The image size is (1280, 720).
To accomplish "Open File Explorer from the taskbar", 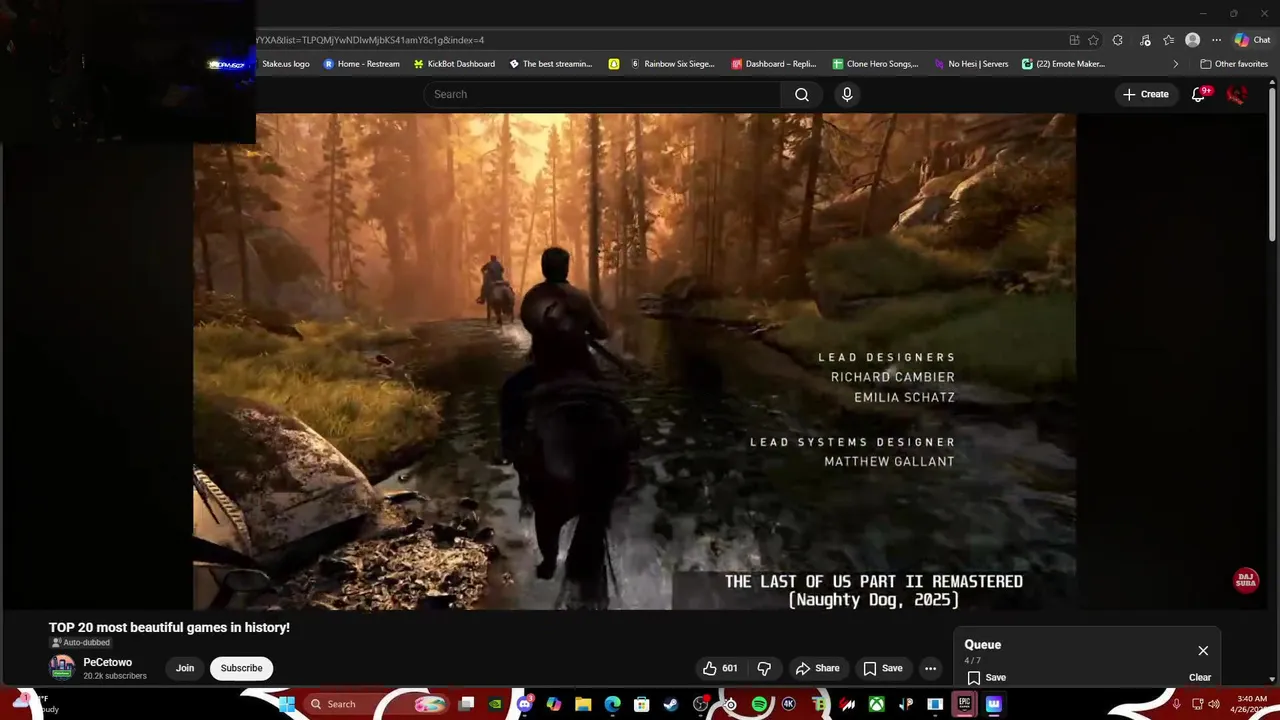I will (x=583, y=704).
